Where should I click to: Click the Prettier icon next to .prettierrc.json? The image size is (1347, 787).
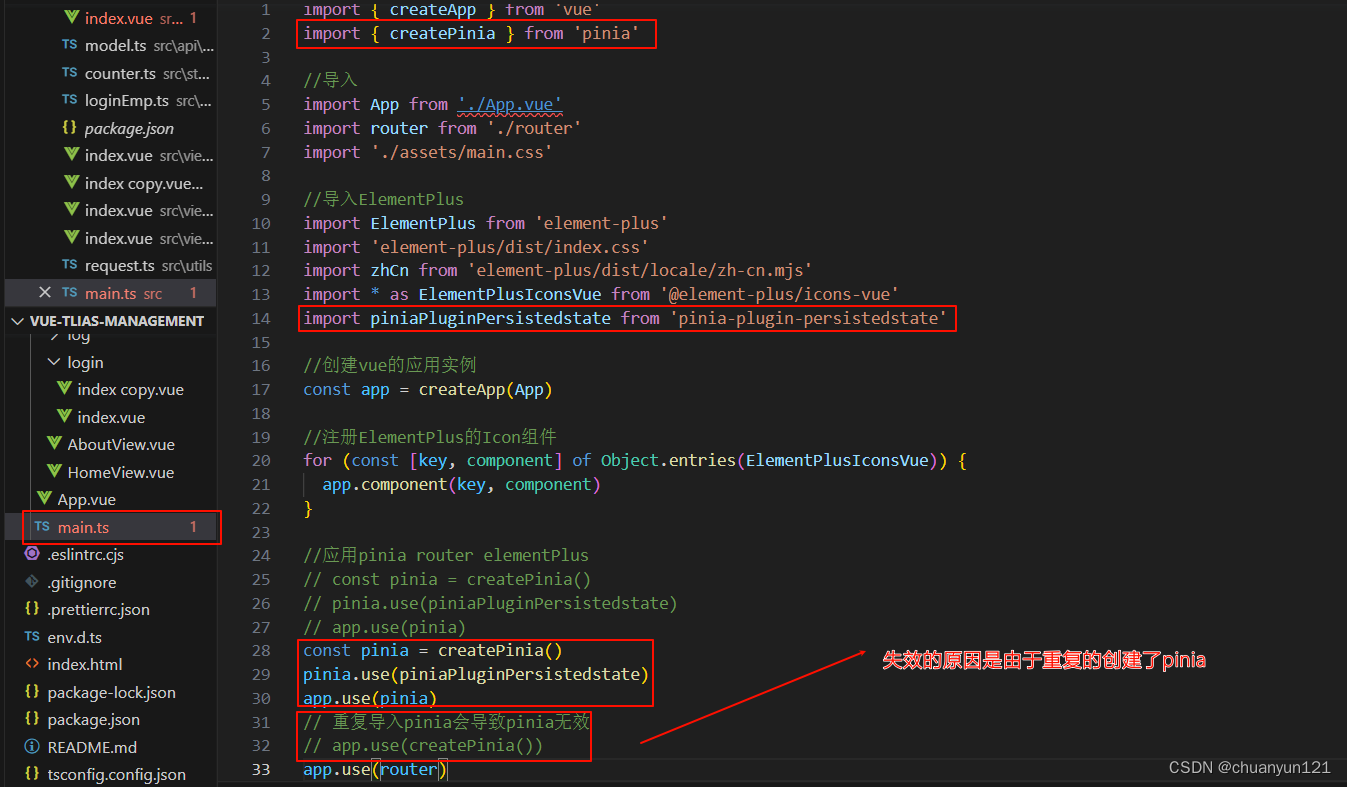coord(31,609)
